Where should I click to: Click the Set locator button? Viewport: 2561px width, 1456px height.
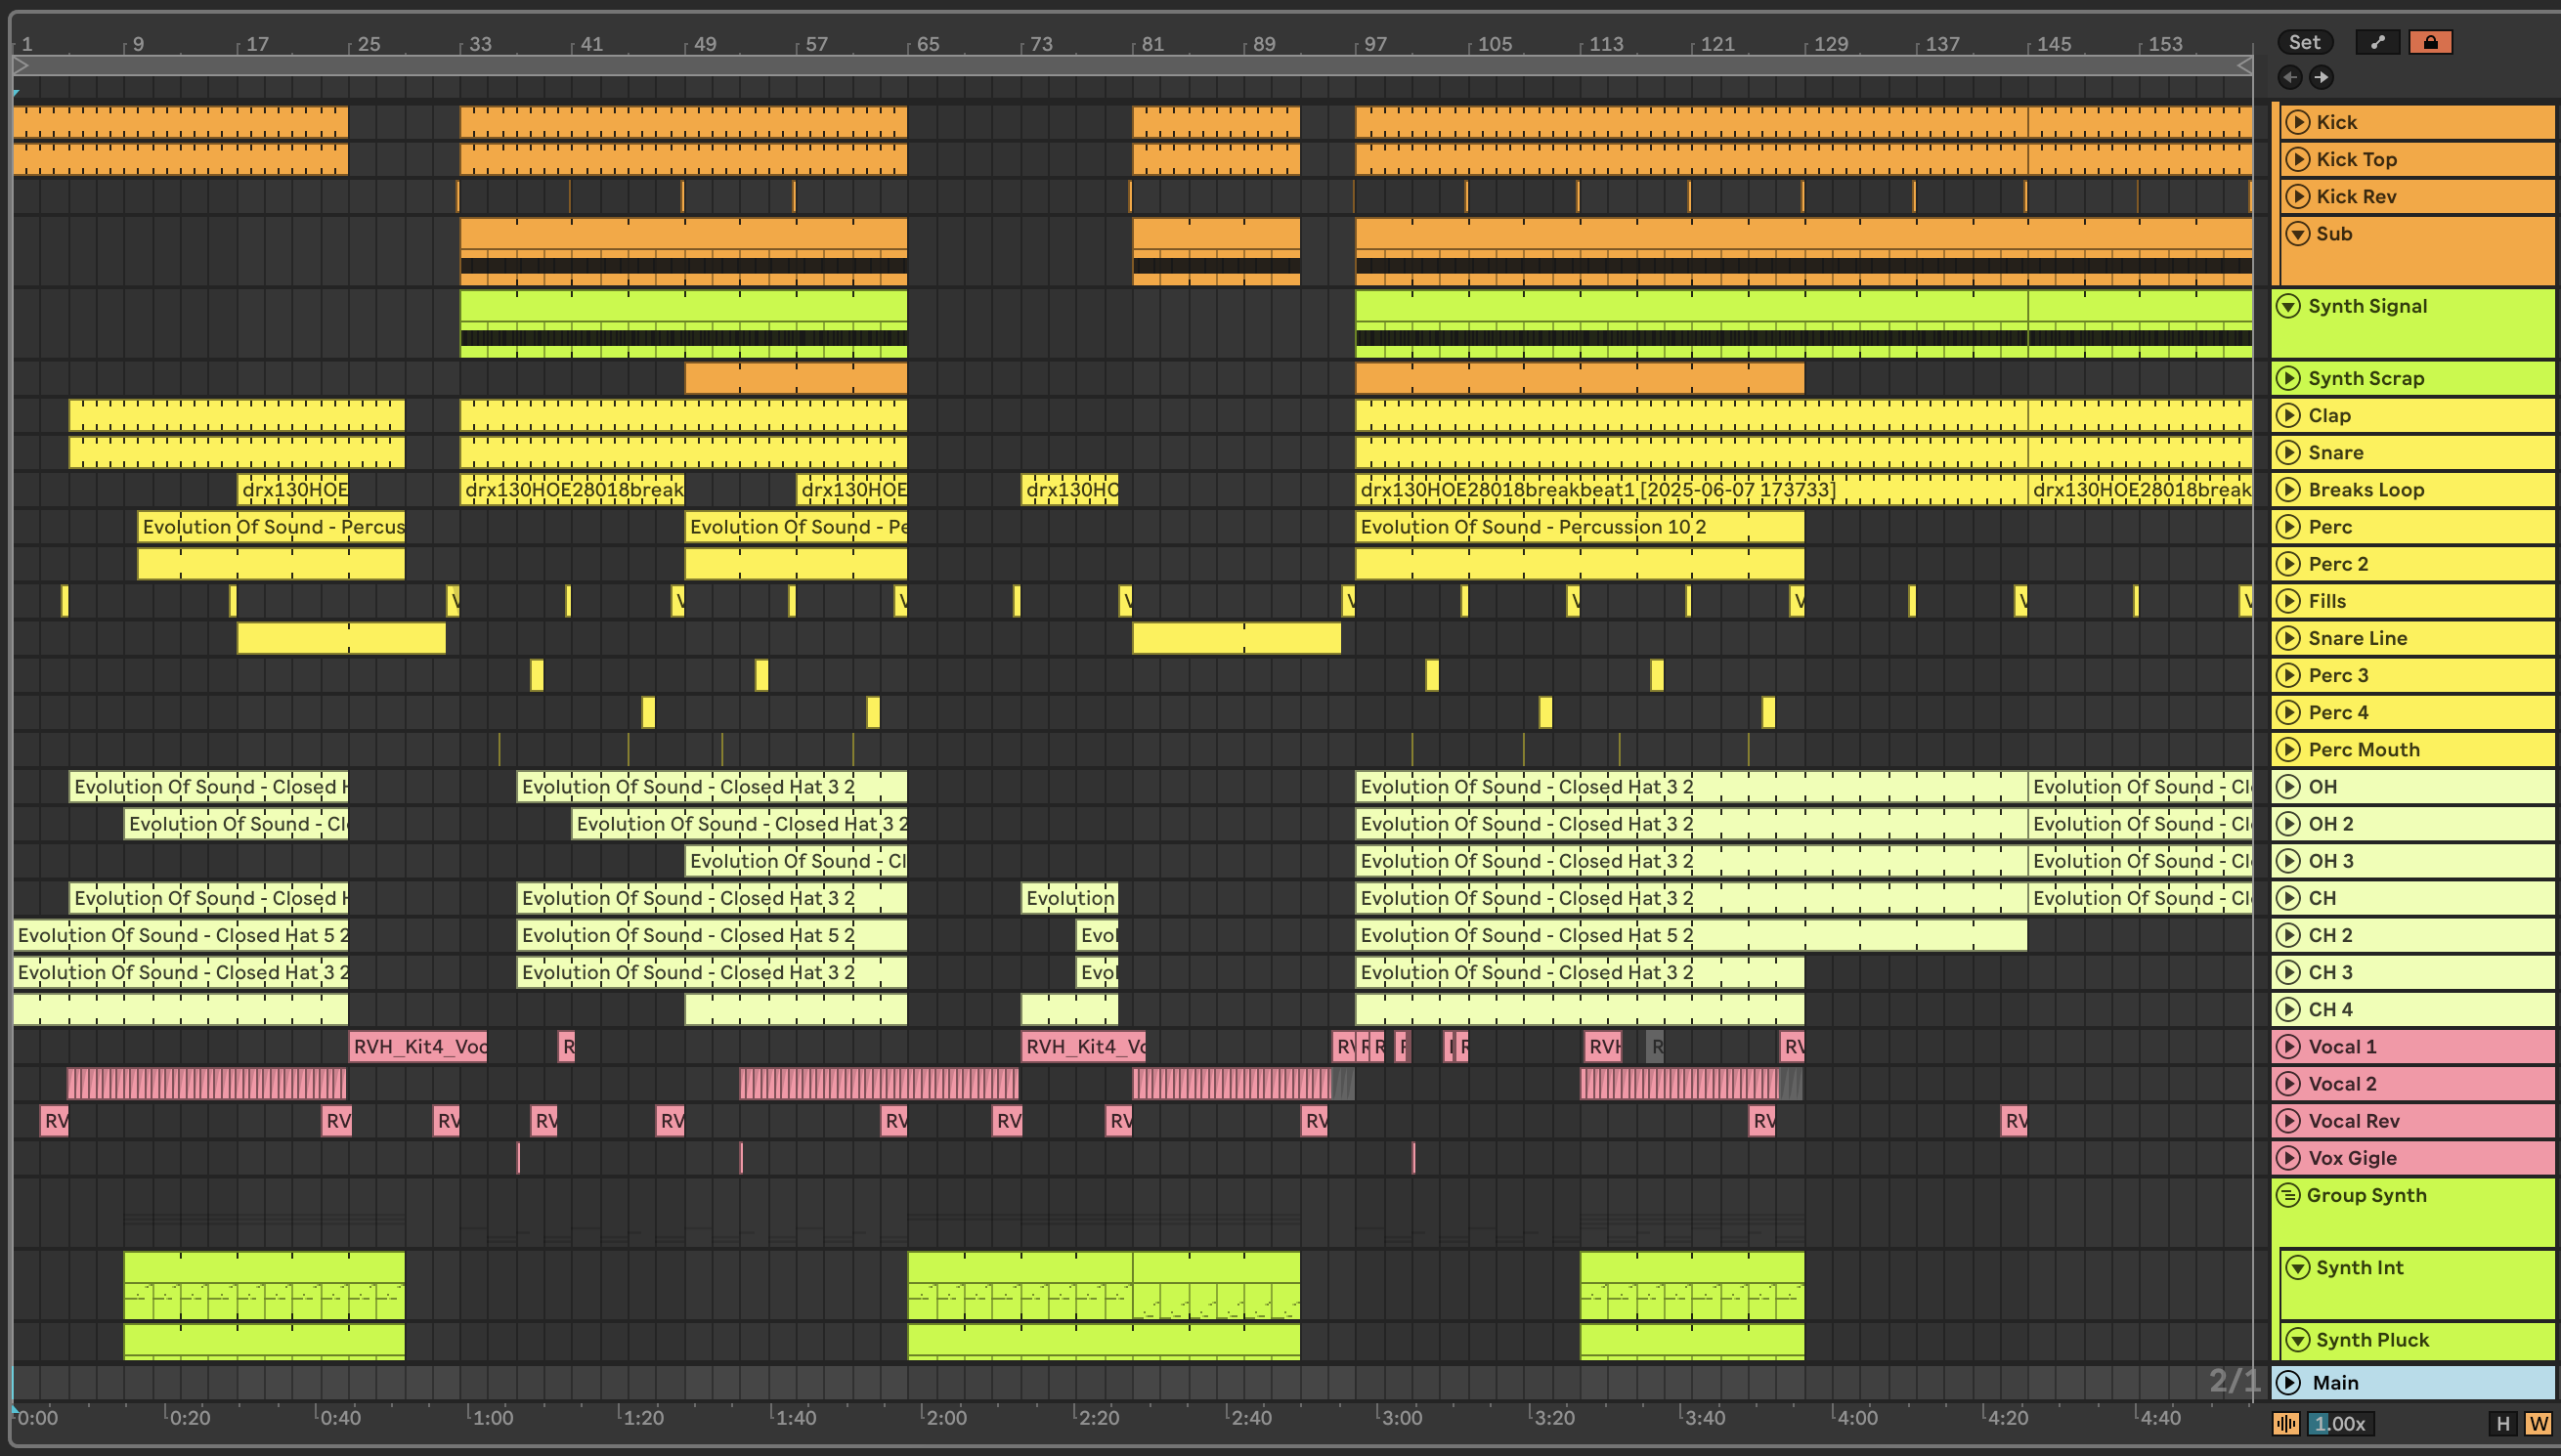tap(2304, 42)
